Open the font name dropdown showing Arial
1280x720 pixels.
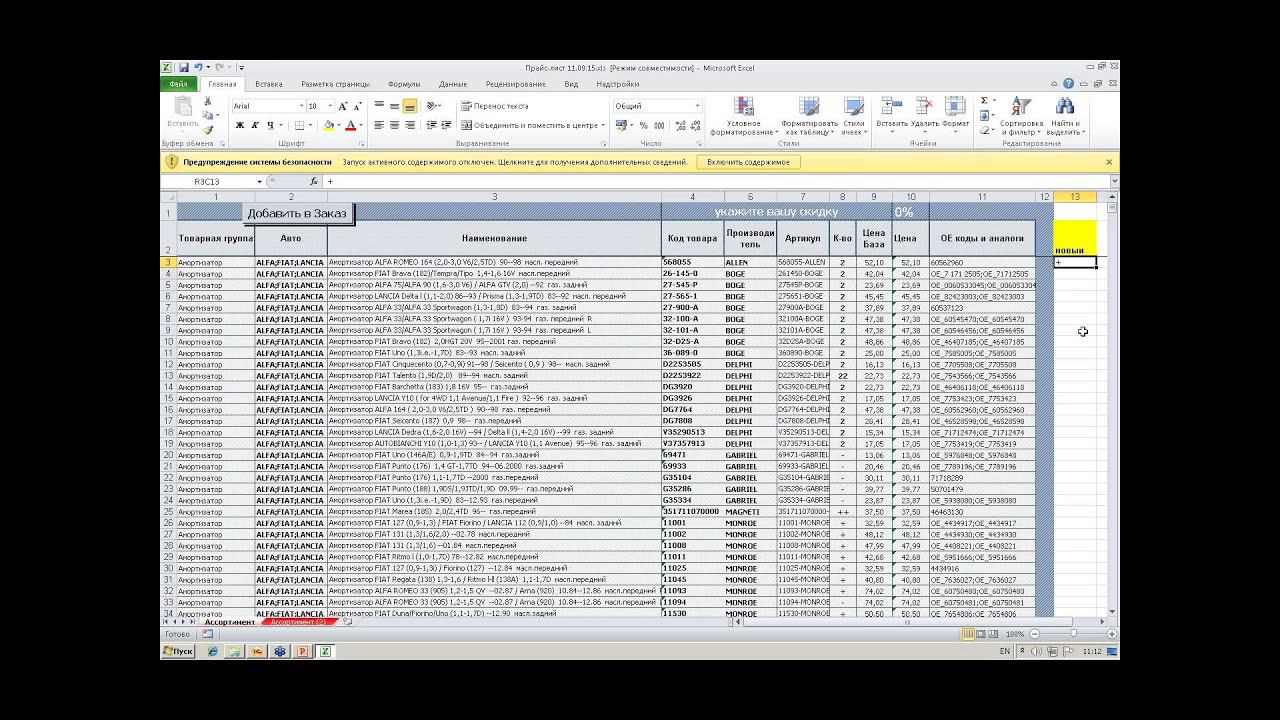[x=301, y=106]
